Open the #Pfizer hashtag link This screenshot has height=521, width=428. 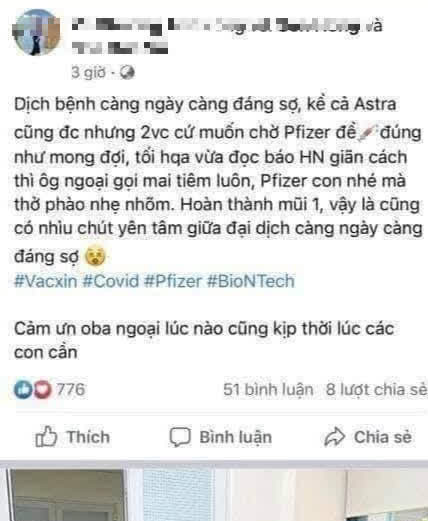pyautogui.click(x=173, y=281)
